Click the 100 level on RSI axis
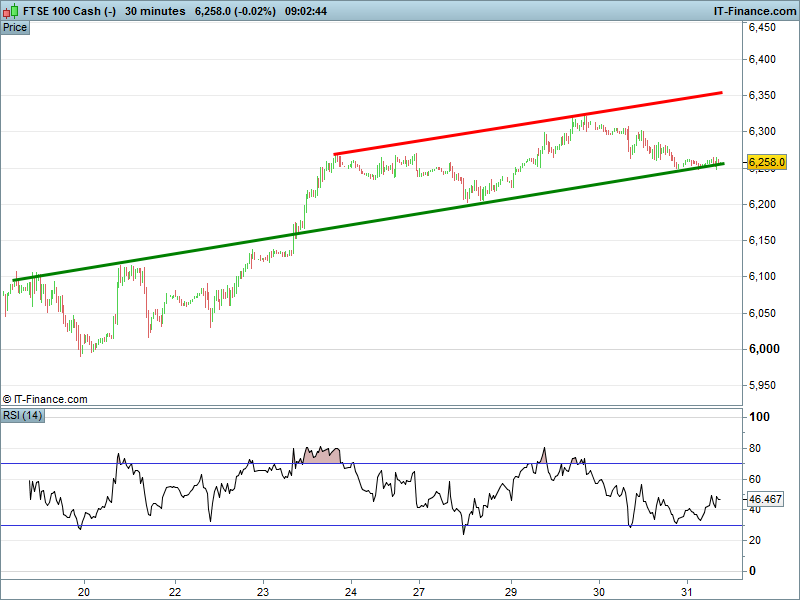This screenshot has width=800, height=600. (x=758, y=417)
